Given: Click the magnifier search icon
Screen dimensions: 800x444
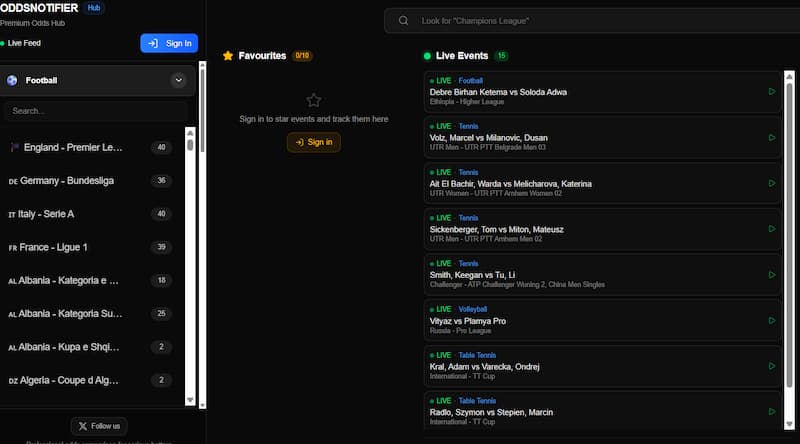Looking at the screenshot, I should 404,20.
